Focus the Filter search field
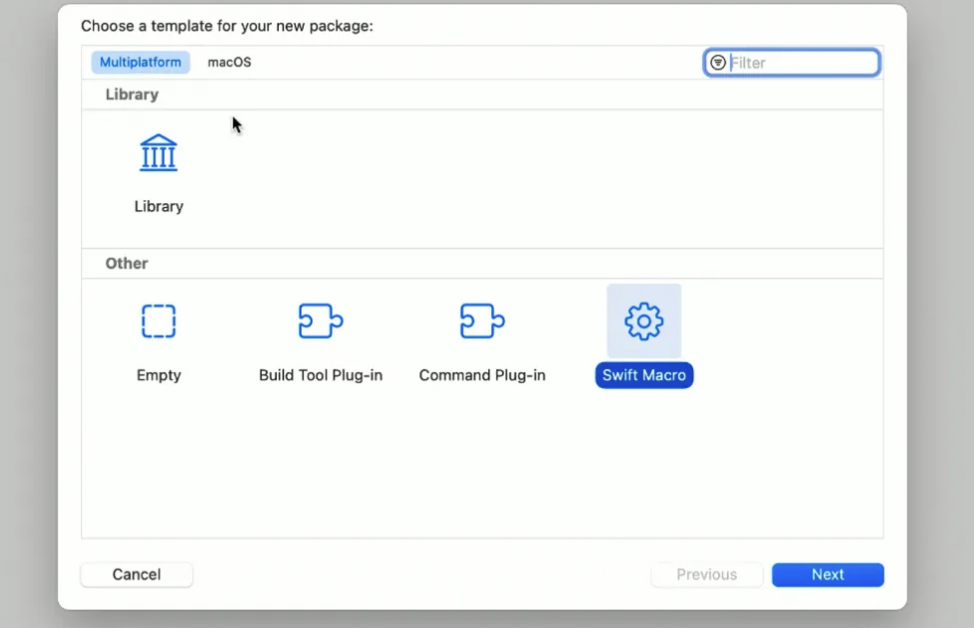The image size is (974, 628). pyautogui.click(x=792, y=63)
